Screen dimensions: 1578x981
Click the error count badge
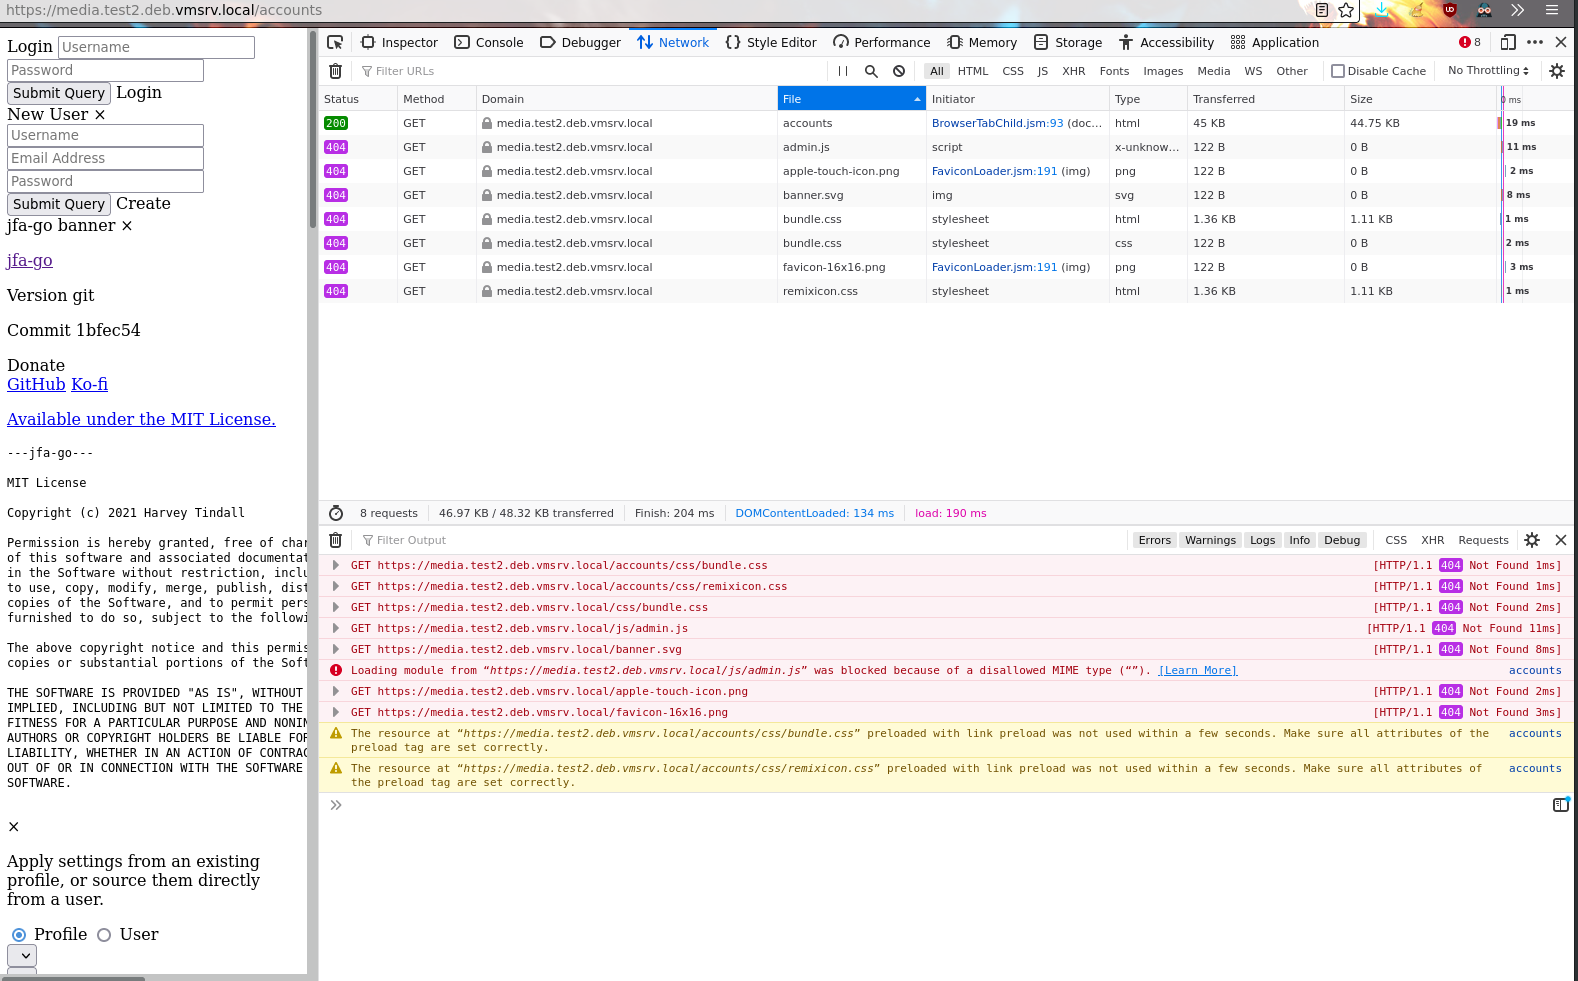[1470, 42]
